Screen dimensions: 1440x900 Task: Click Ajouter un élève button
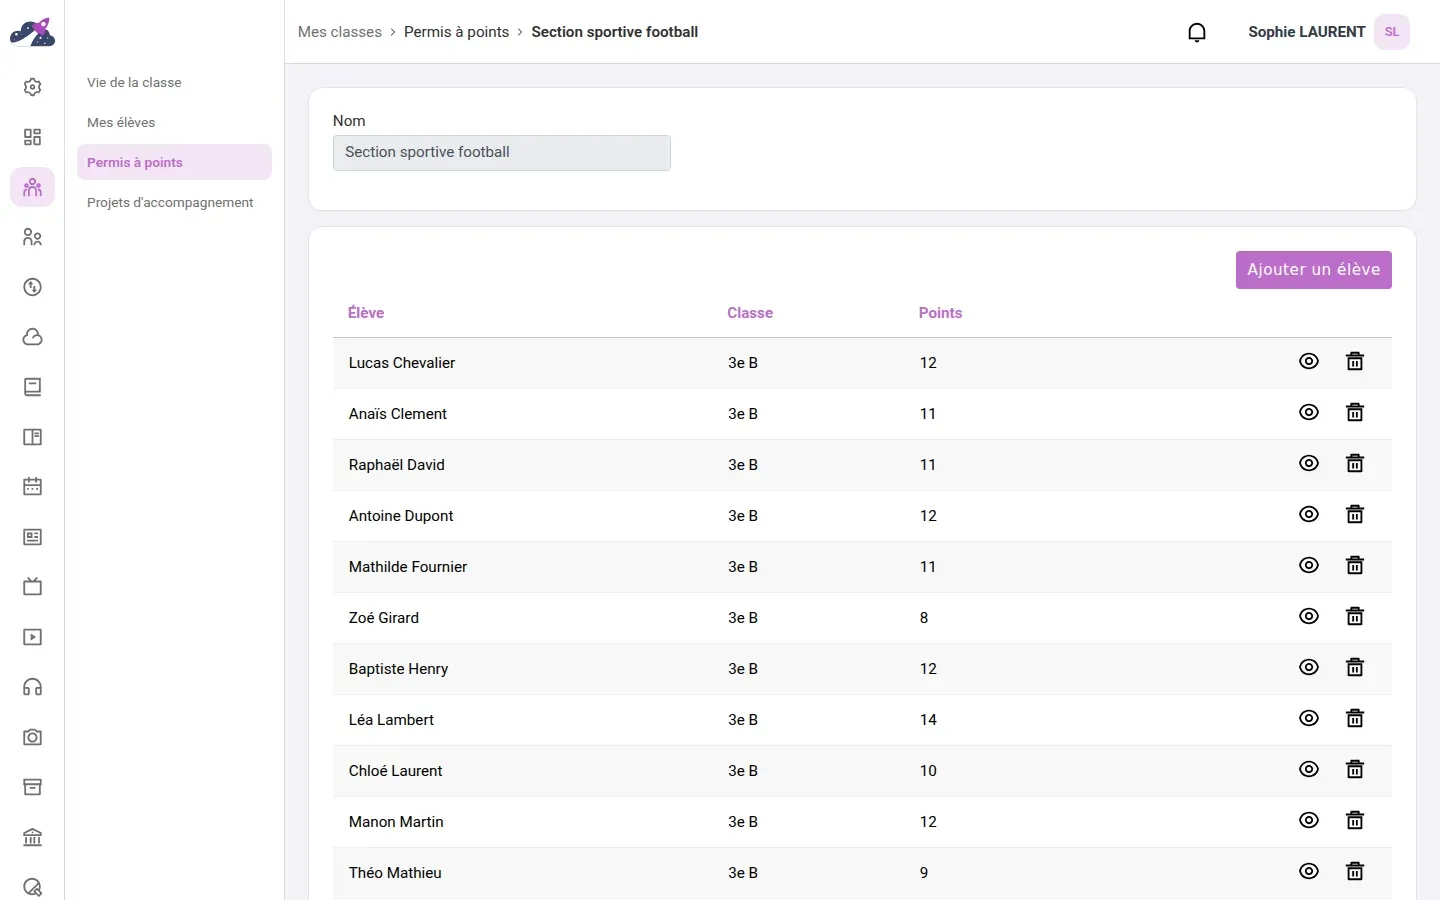pyautogui.click(x=1313, y=270)
